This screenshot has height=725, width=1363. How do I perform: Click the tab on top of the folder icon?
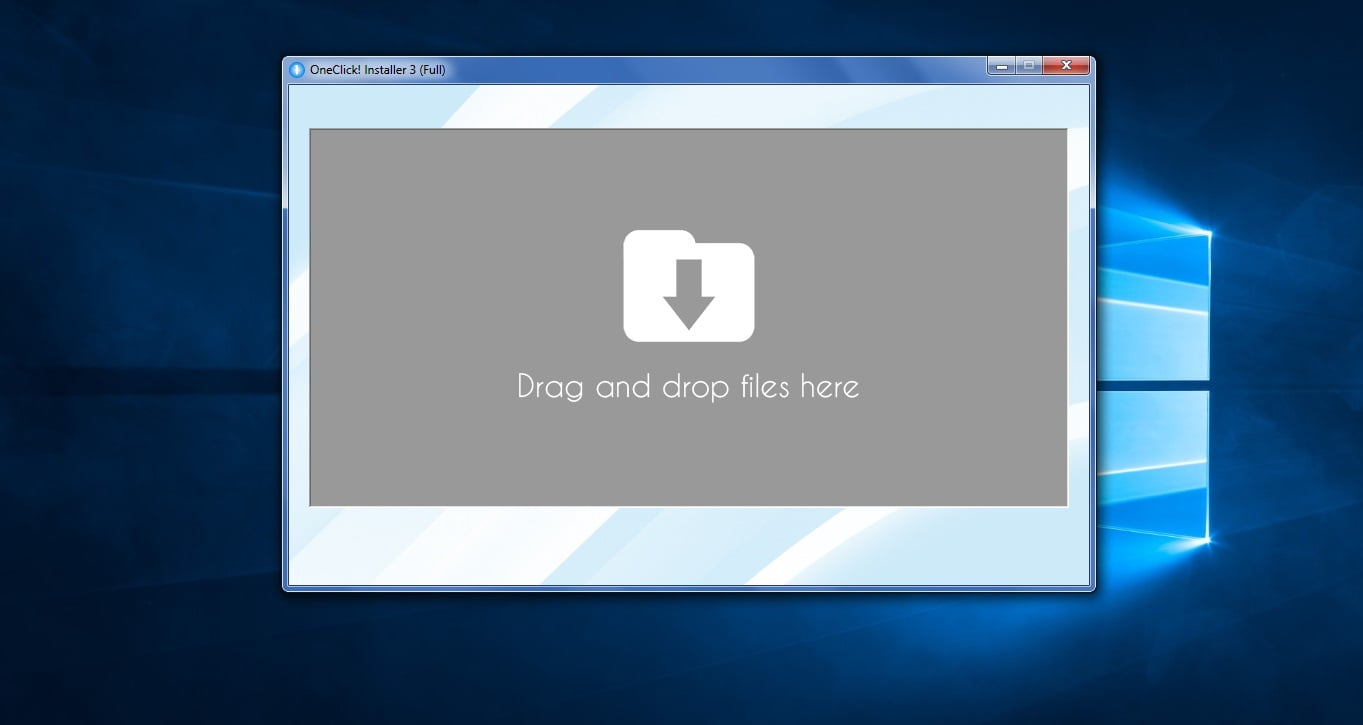pos(657,237)
